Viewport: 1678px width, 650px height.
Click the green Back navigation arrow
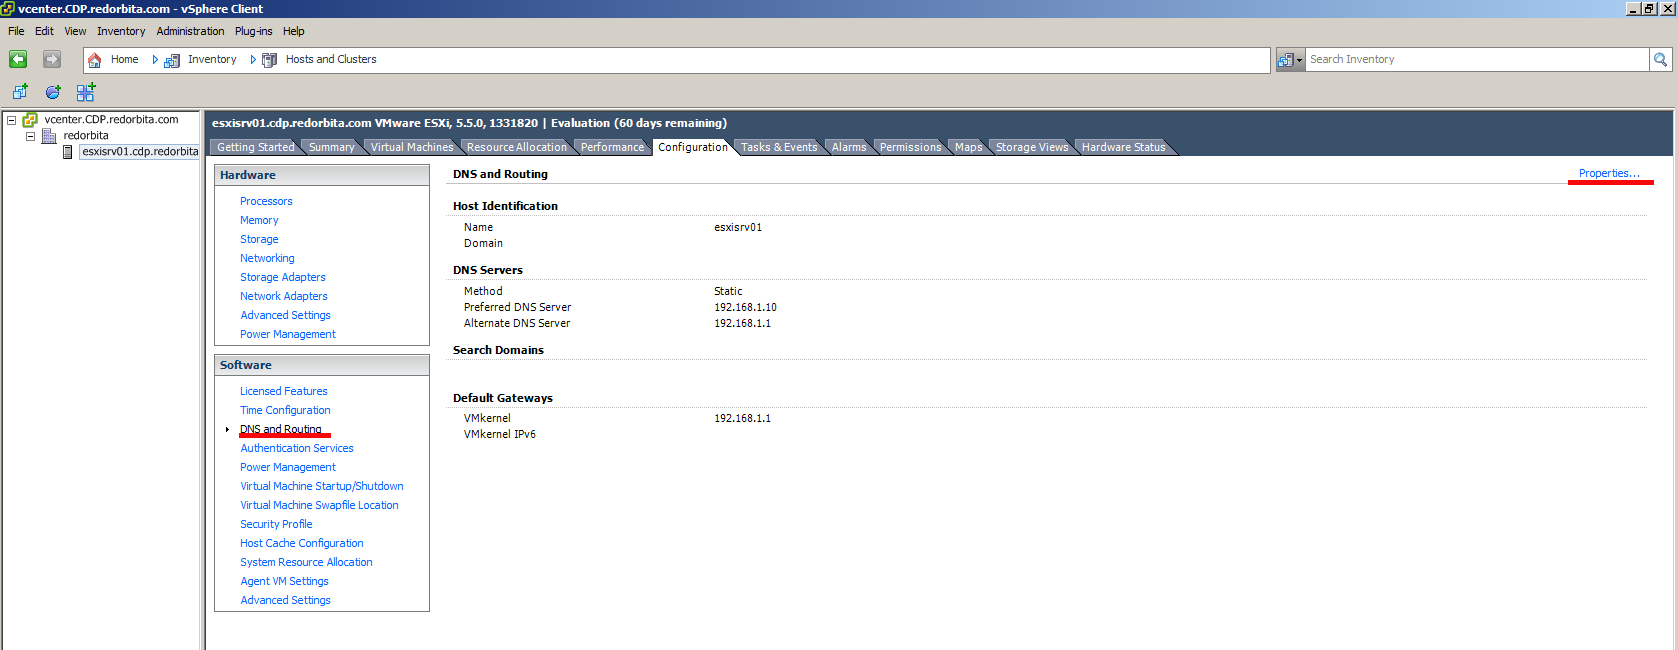18,59
